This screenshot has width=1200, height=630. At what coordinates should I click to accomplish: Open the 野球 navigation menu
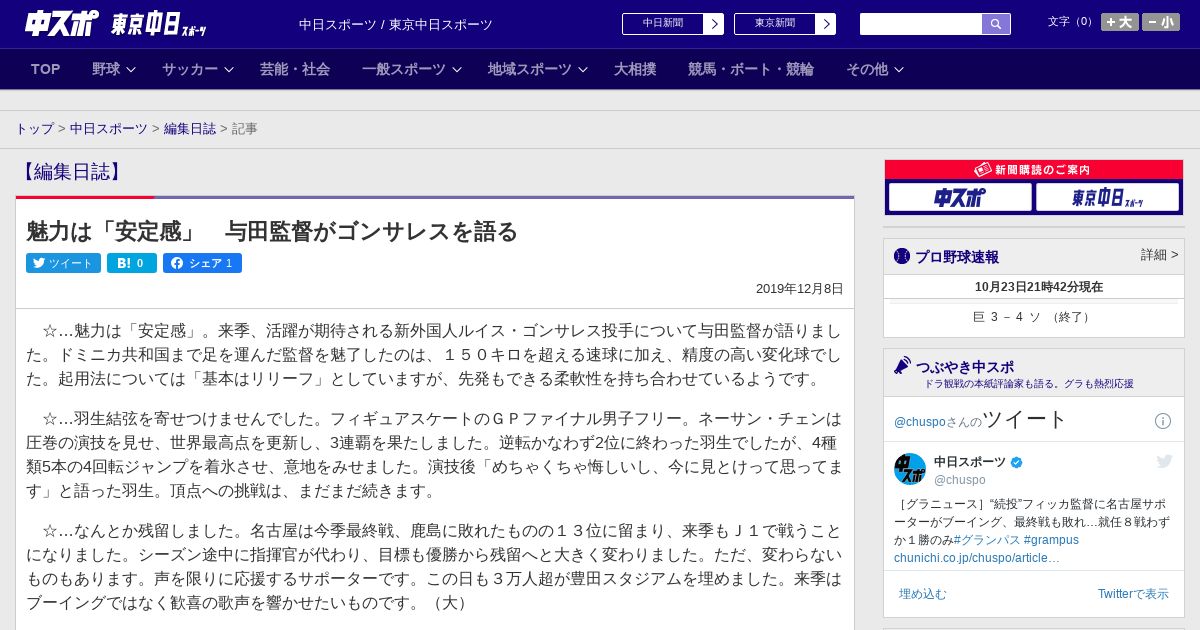(x=106, y=69)
